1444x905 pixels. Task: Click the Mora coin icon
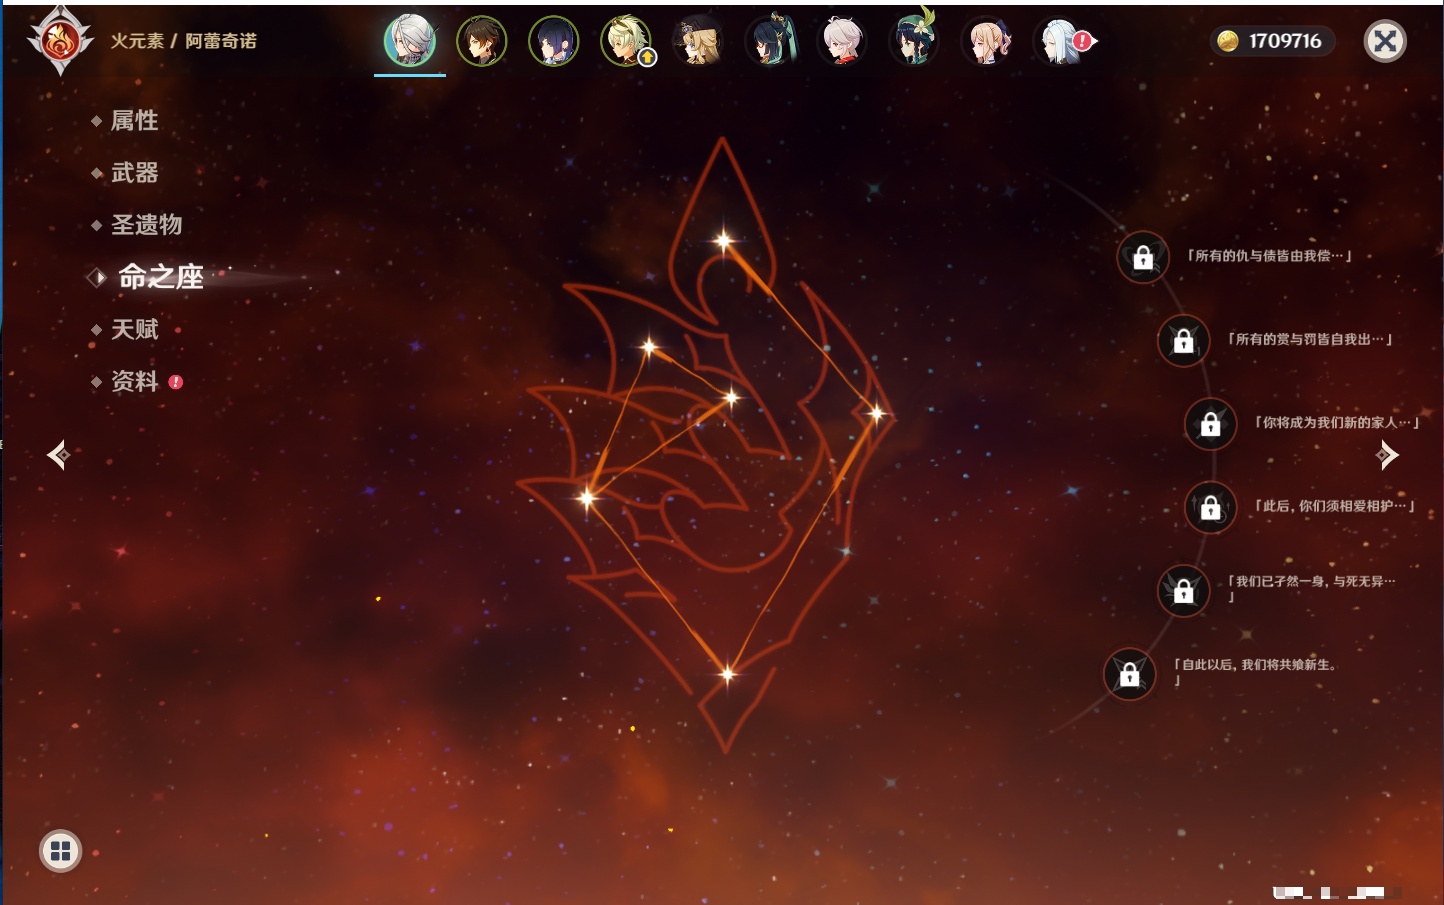tap(1228, 41)
